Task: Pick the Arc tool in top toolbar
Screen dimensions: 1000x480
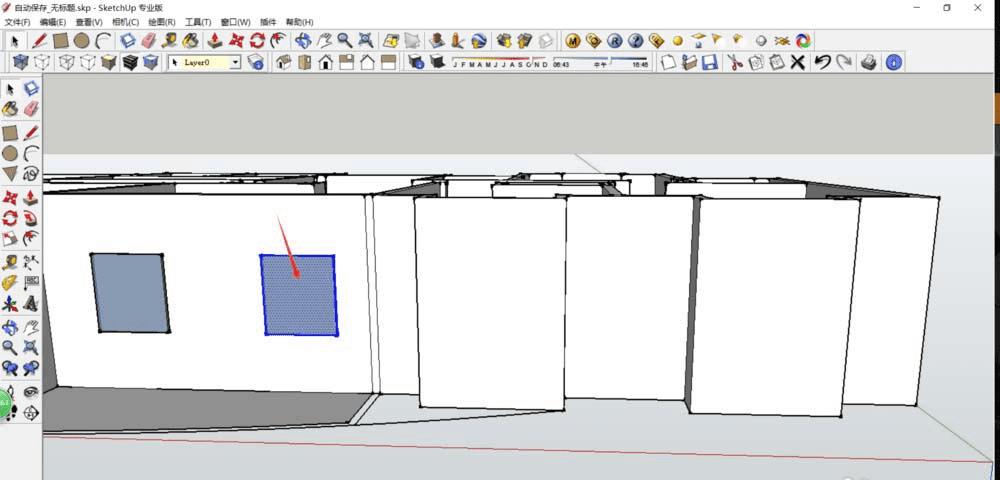Action: tap(103, 41)
